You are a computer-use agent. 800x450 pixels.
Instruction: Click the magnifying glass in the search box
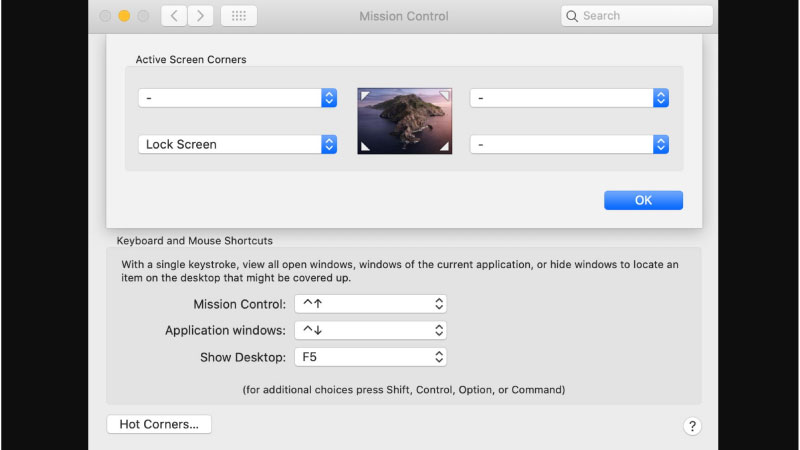572,16
